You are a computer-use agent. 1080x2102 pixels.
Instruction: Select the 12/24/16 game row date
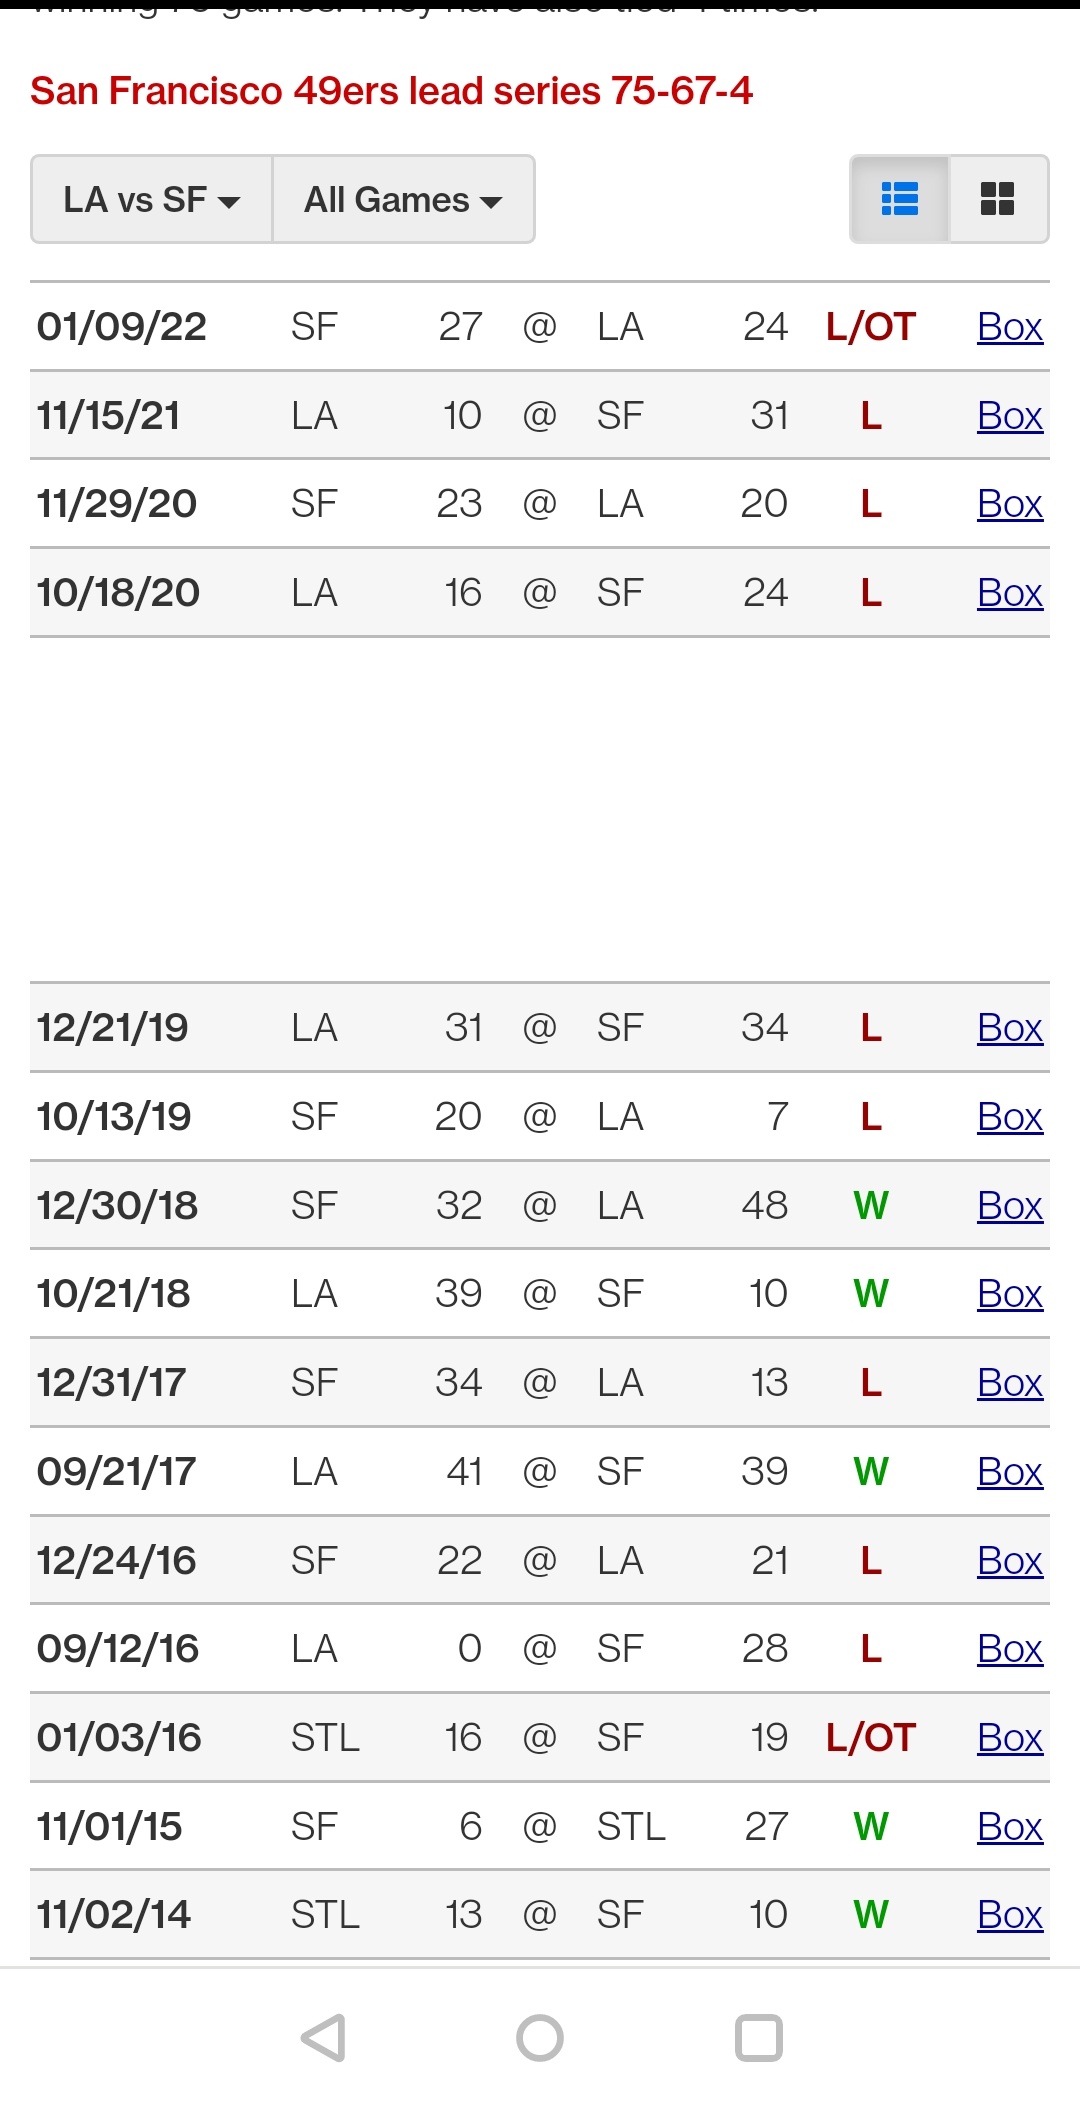(x=117, y=1561)
